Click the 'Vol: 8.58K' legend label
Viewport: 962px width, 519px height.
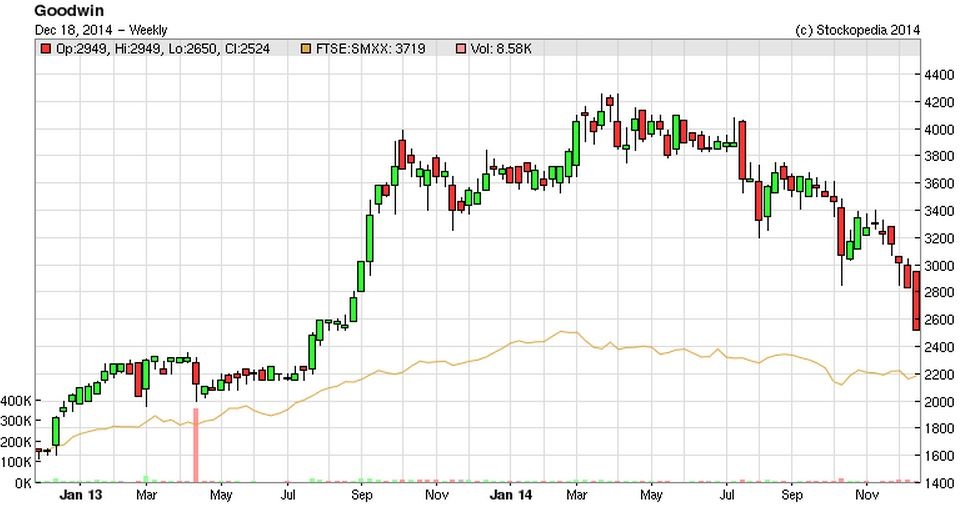pos(501,48)
